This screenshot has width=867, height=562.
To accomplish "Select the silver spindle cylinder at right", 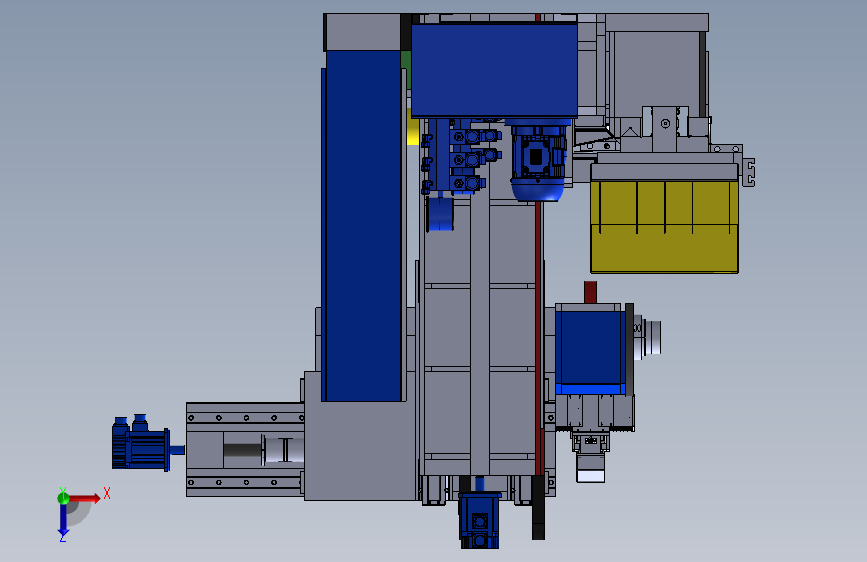I will [x=648, y=337].
